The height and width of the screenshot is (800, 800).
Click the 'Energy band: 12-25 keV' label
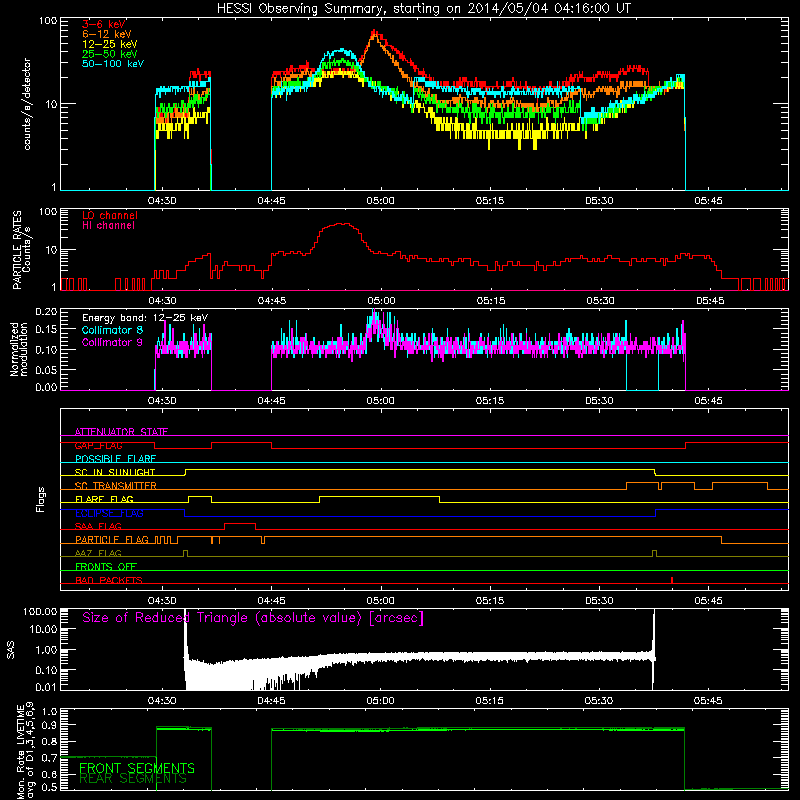pos(145,318)
